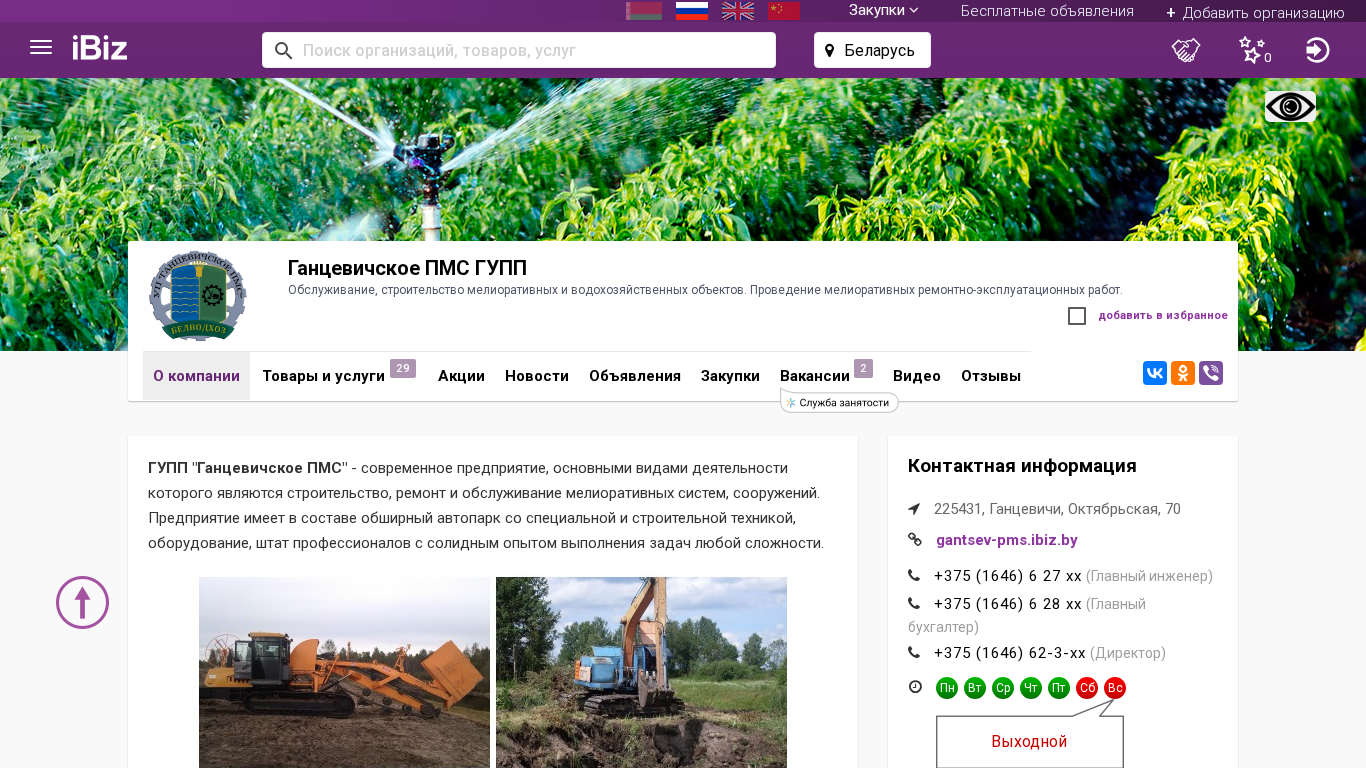Screen dimensions: 1366x768
Task: Click the working hours clock icon
Action: [915, 687]
